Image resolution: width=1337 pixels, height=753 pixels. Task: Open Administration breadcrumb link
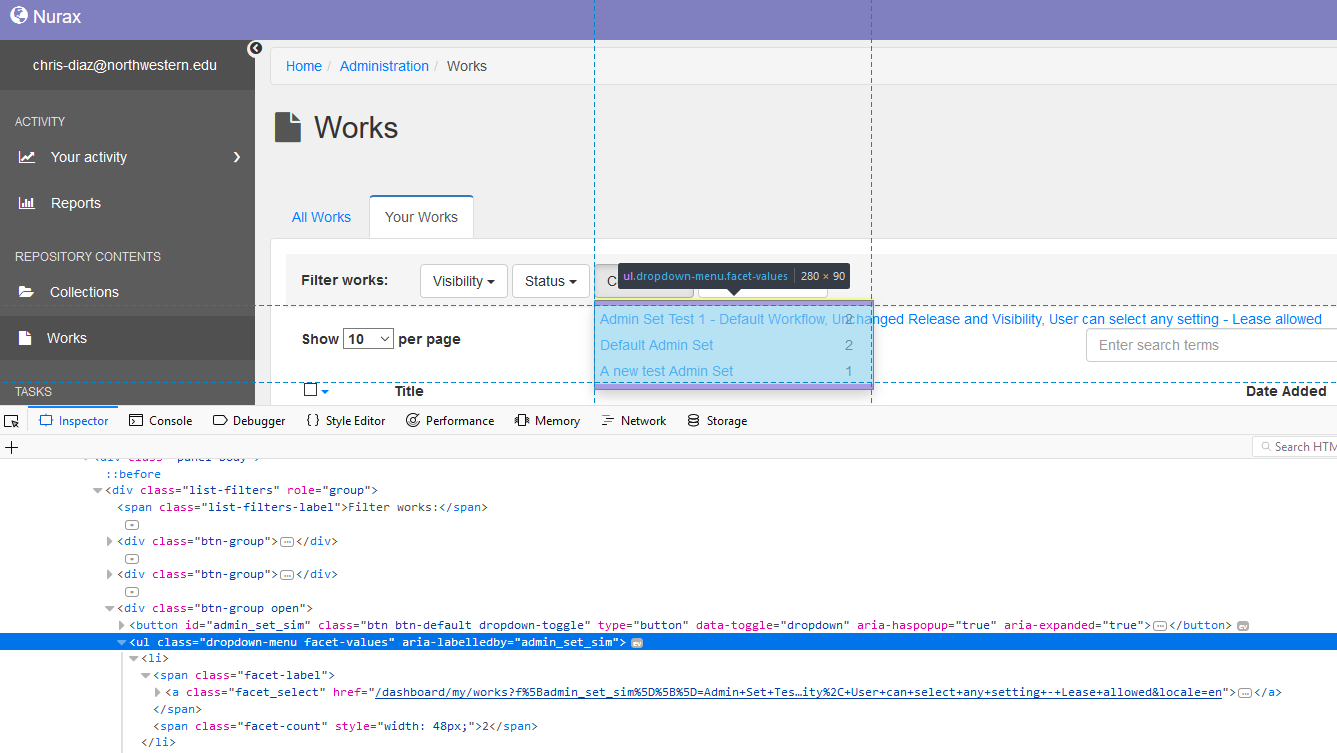384,66
